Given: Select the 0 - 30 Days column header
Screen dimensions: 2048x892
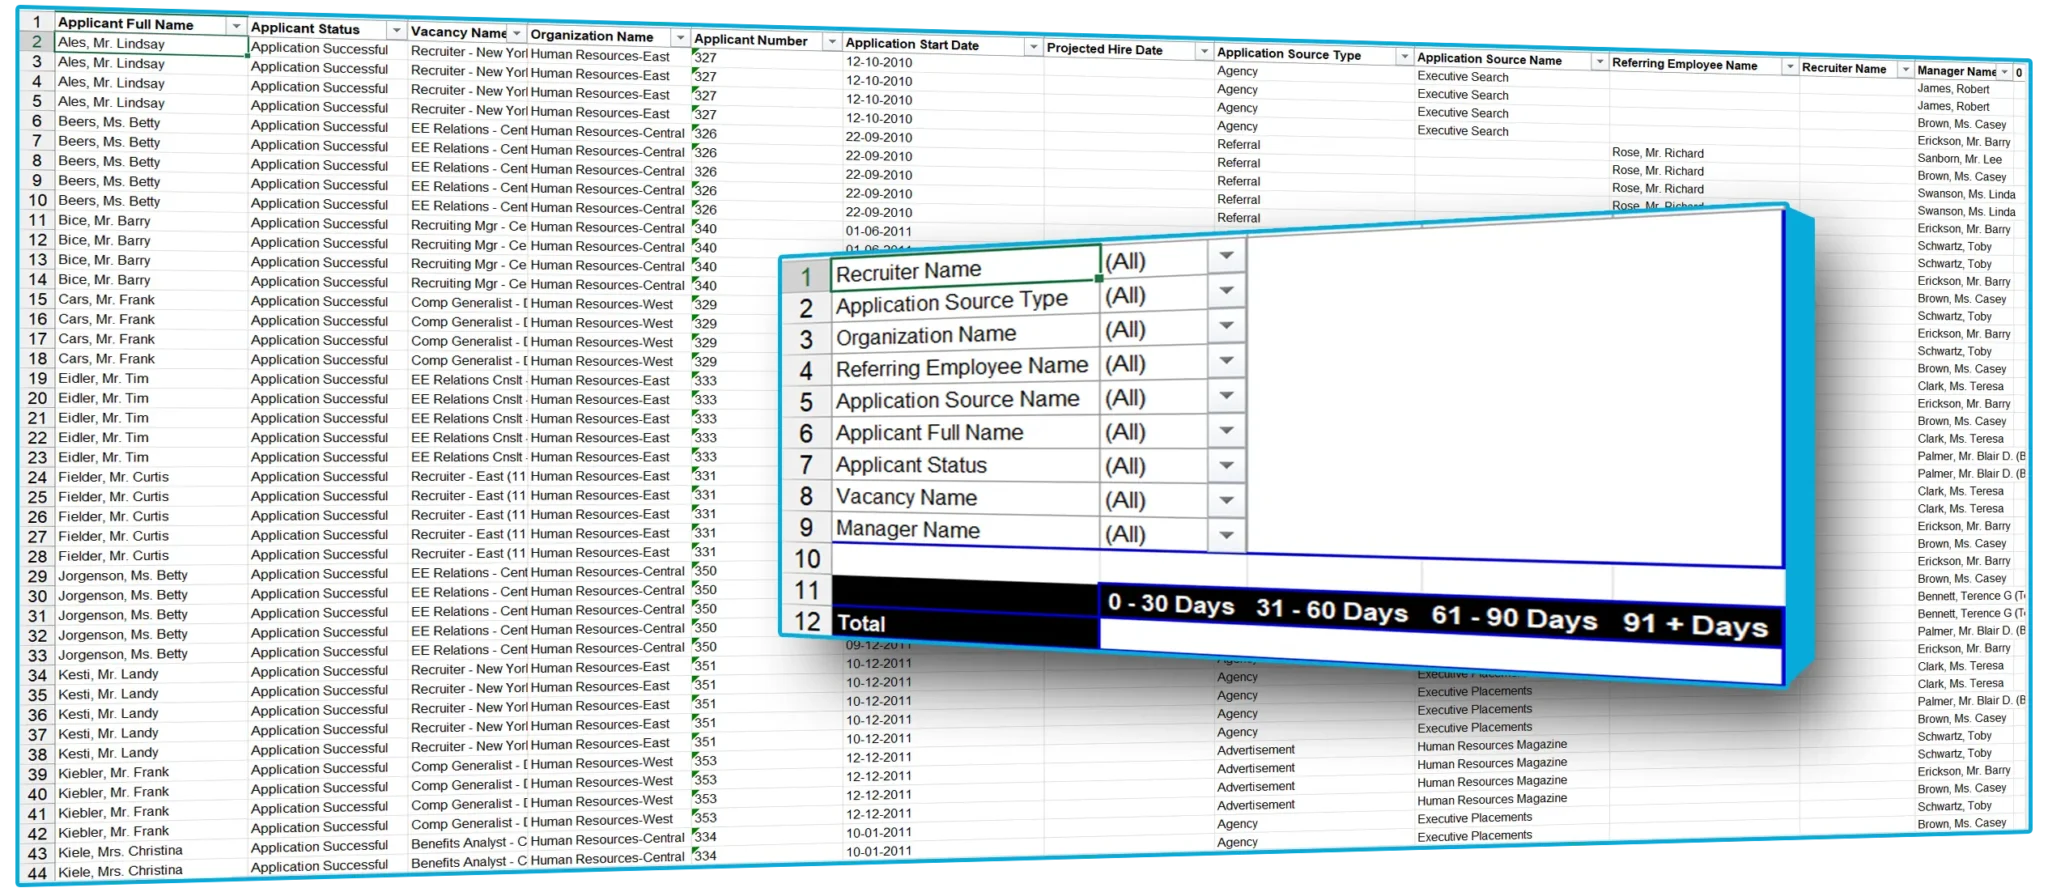Looking at the screenshot, I should pos(1171,604).
